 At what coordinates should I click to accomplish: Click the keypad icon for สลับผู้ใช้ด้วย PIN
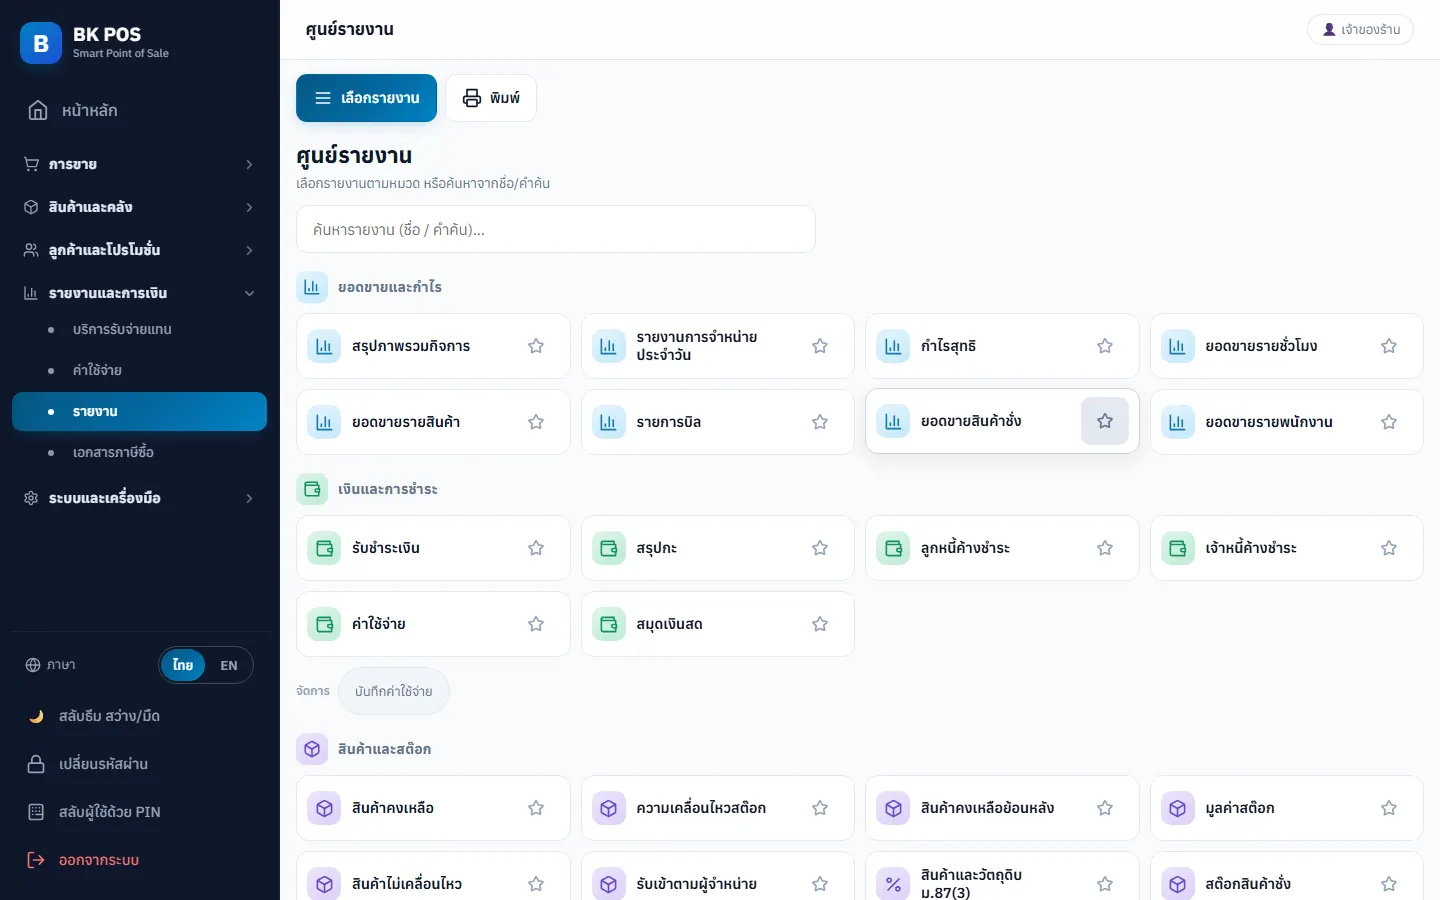point(36,812)
